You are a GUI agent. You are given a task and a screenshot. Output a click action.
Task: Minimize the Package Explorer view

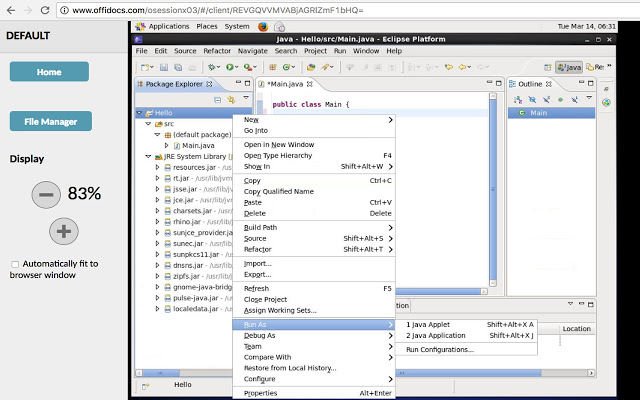(238, 83)
